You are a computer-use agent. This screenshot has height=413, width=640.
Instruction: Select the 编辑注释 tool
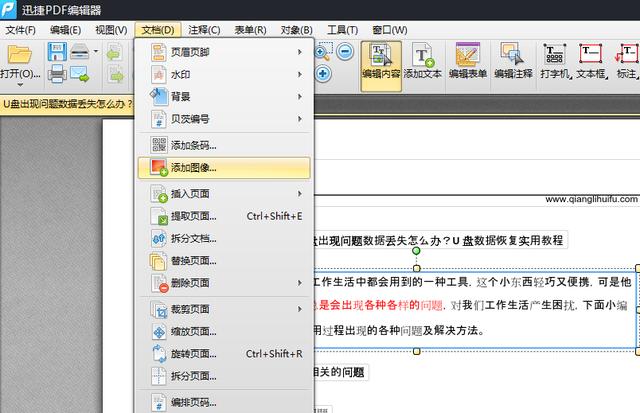(513, 61)
